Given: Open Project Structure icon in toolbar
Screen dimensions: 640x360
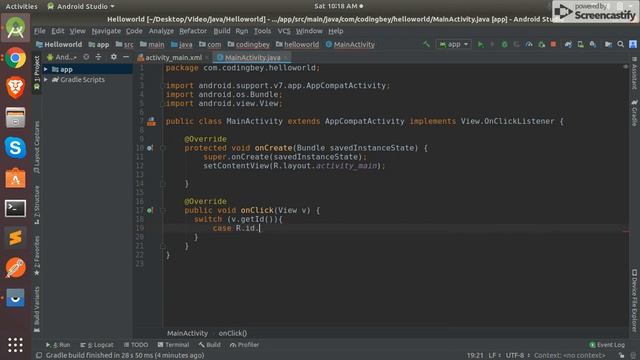Looking at the screenshot, I should (608, 44).
